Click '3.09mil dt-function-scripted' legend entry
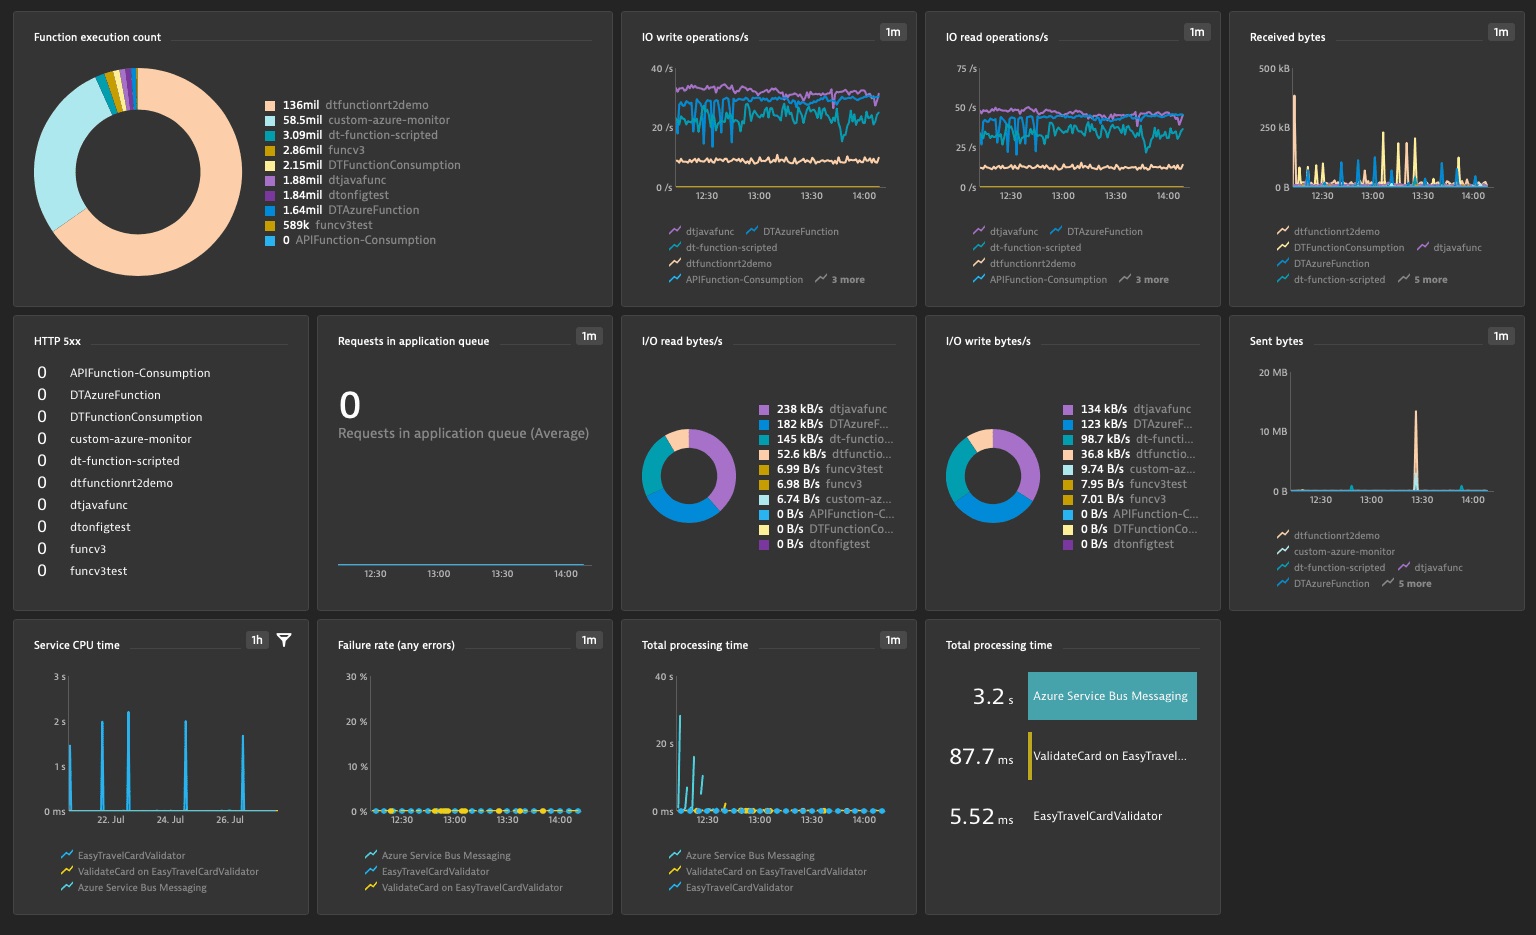This screenshot has width=1536, height=935. [x=351, y=135]
